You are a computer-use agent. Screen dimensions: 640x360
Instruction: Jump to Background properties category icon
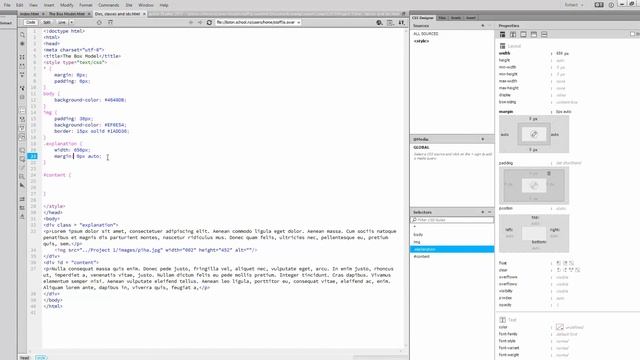tap(534, 35)
